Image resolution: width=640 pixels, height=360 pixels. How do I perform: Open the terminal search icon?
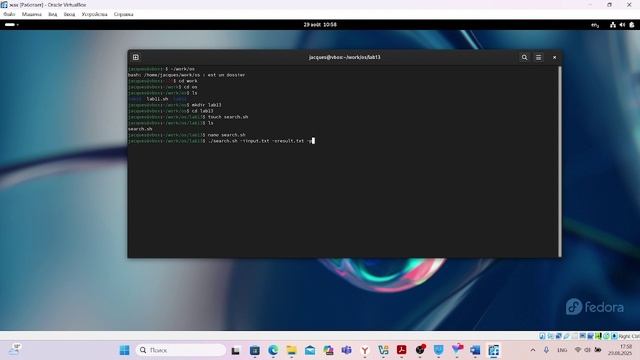click(x=524, y=58)
